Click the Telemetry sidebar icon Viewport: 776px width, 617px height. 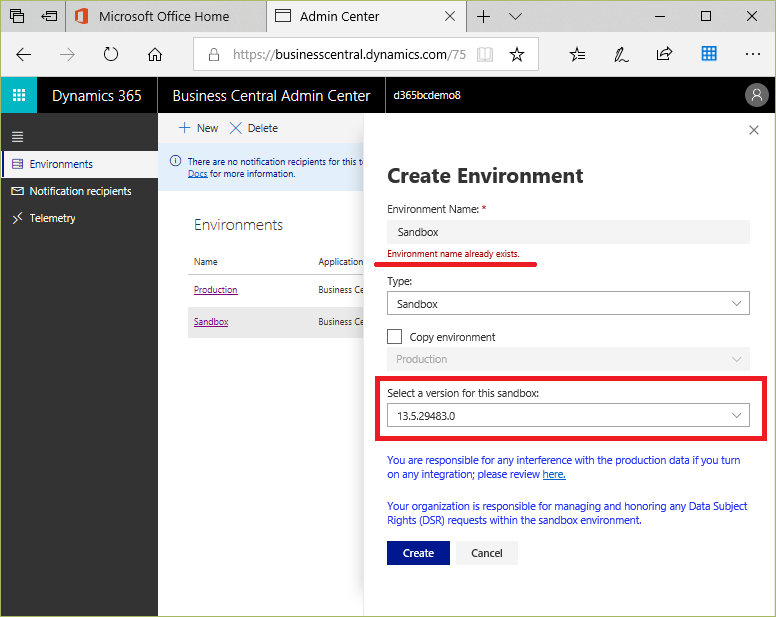[17, 218]
